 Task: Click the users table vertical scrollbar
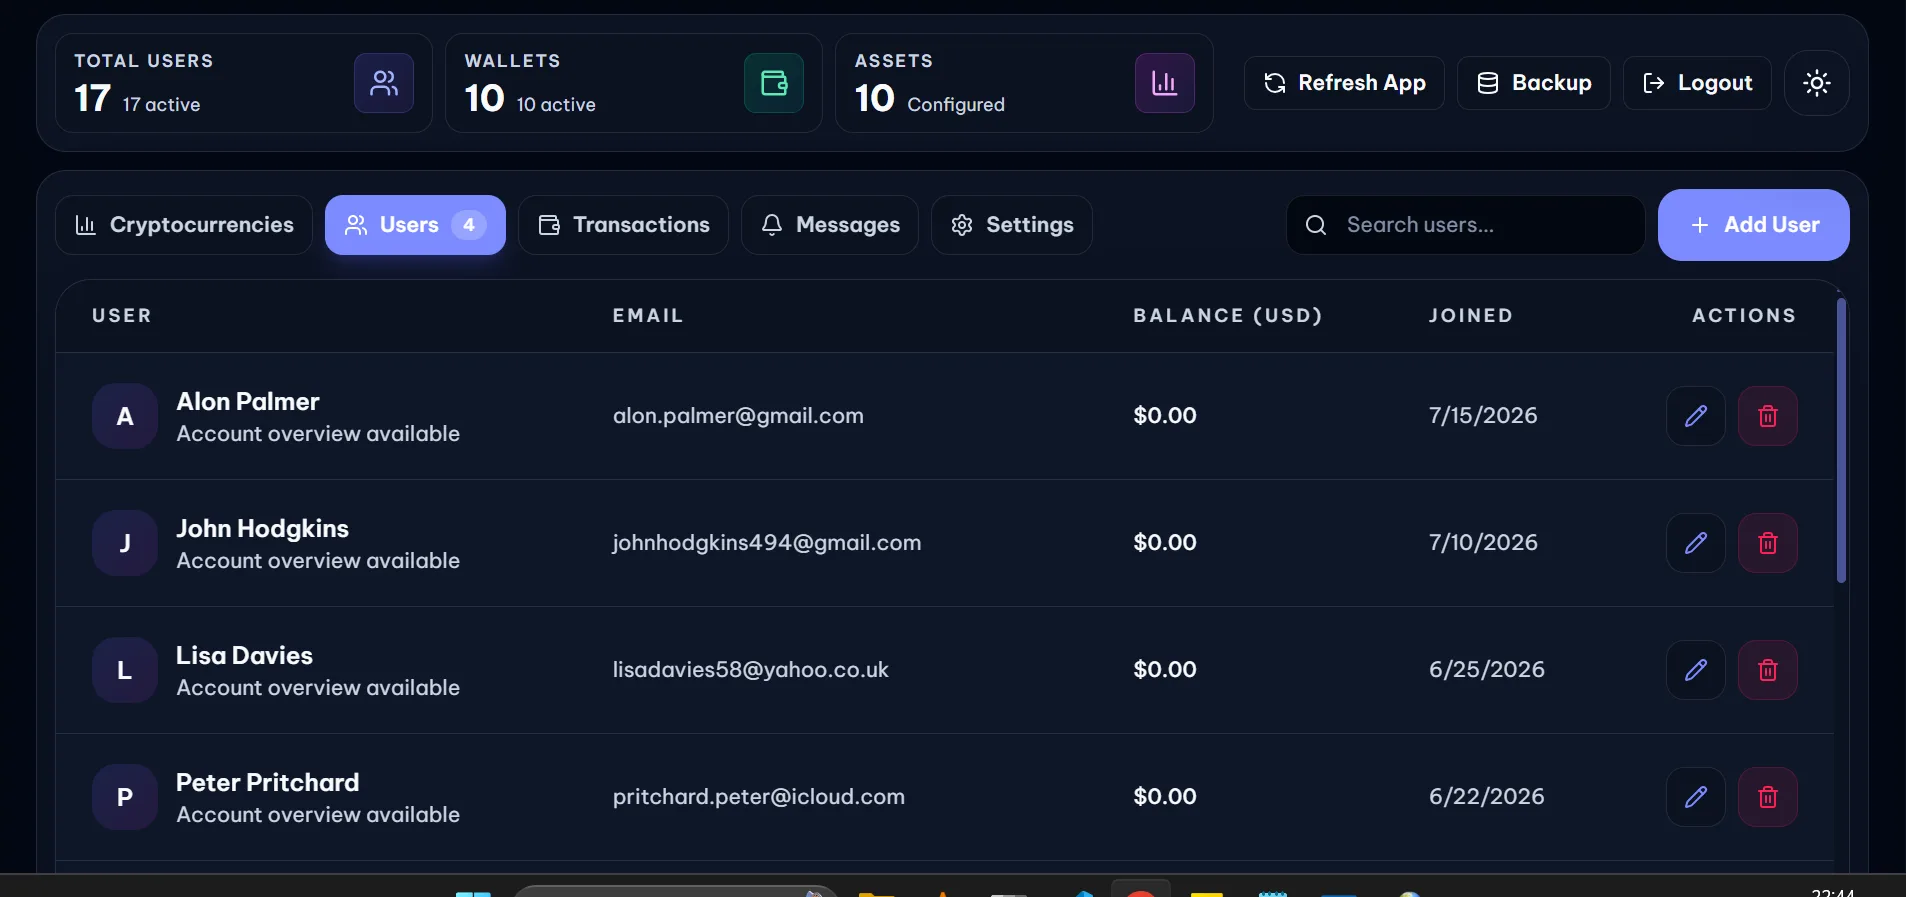click(1841, 440)
